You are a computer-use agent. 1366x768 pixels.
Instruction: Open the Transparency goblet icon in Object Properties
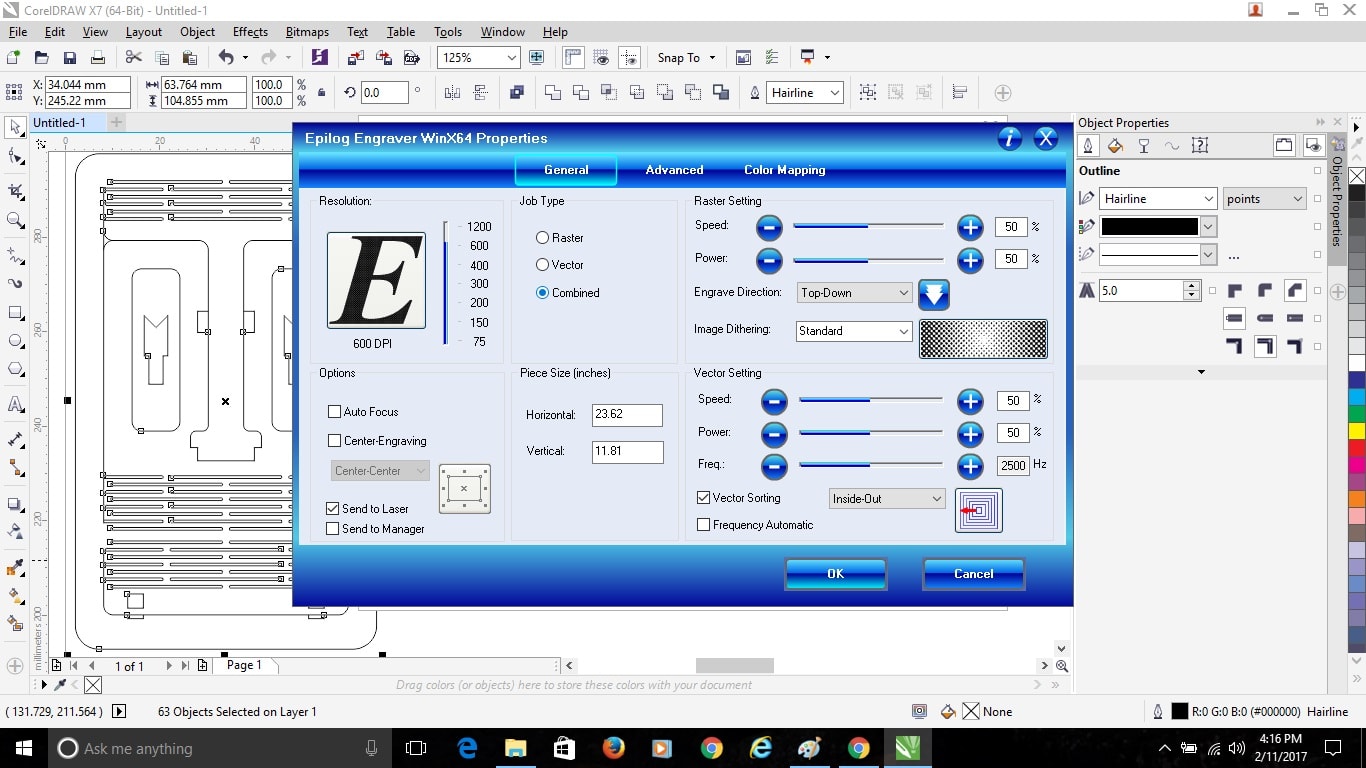(1144, 146)
